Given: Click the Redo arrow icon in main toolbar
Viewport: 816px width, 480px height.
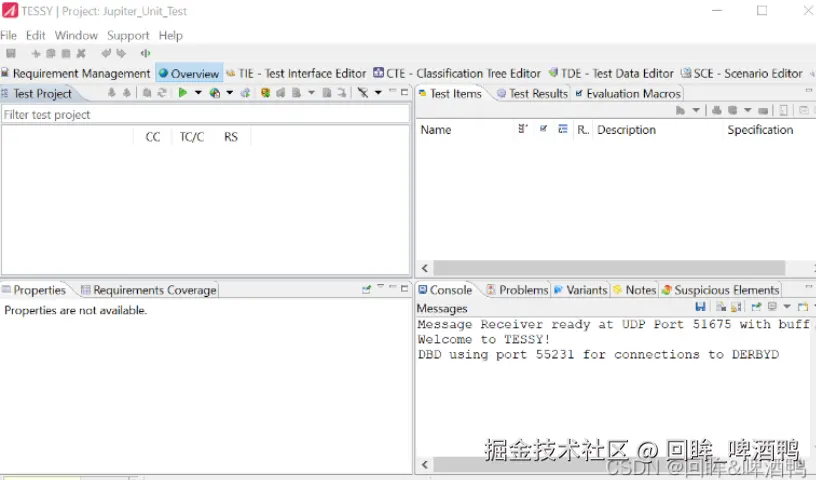Looking at the screenshot, I should pos(121,53).
